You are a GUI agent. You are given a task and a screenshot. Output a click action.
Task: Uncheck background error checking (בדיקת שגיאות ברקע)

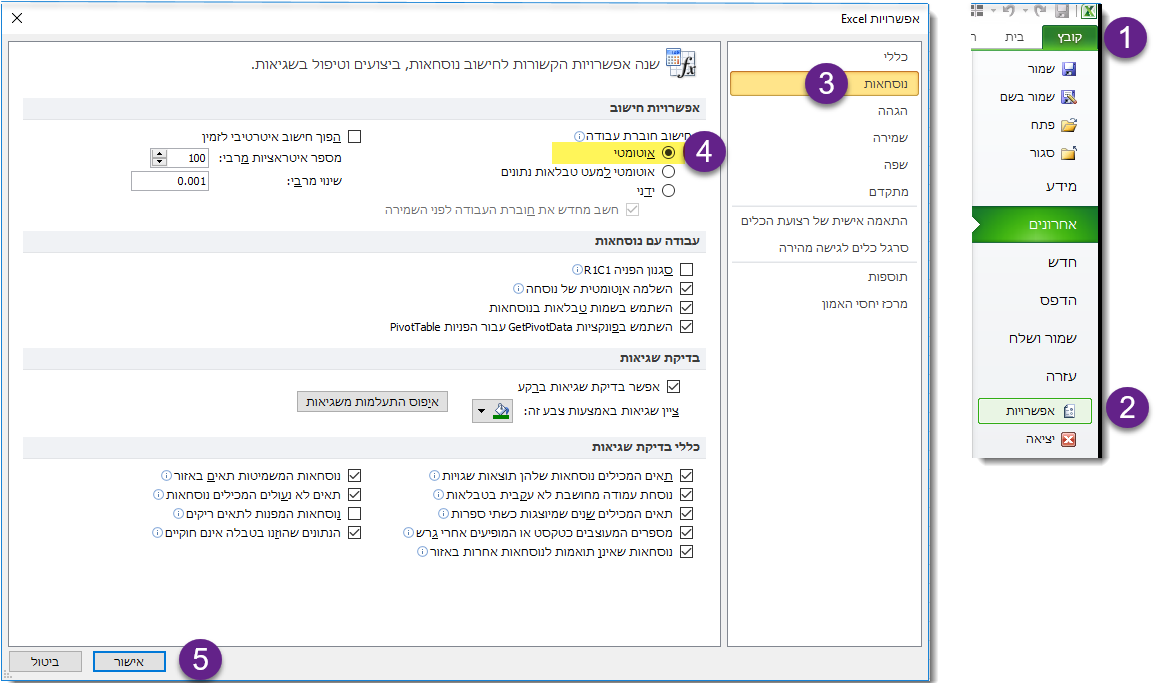pos(673,386)
